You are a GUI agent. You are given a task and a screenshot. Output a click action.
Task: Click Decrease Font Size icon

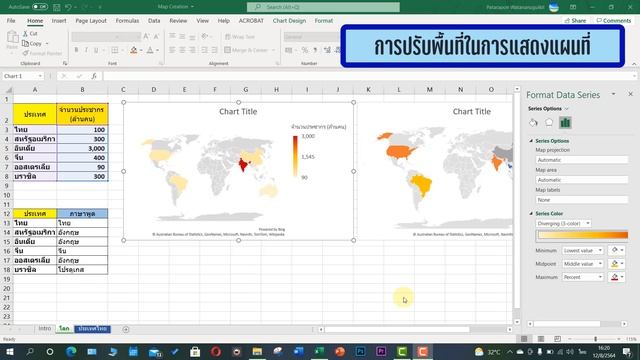pyautogui.click(x=156, y=37)
